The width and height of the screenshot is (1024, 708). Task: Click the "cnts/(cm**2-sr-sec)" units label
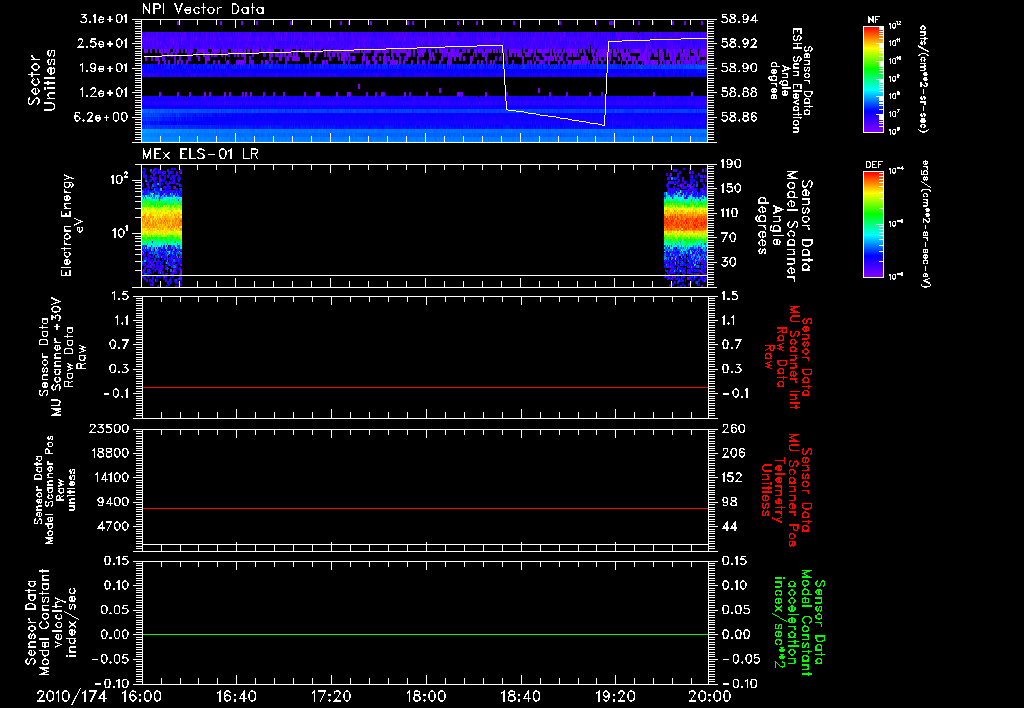[923, 79]
